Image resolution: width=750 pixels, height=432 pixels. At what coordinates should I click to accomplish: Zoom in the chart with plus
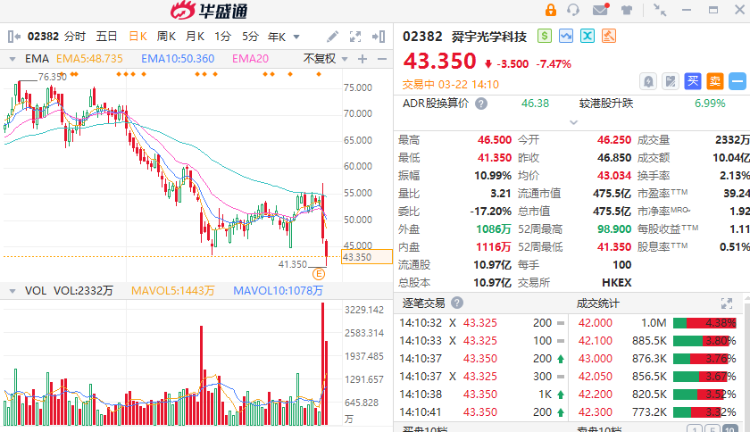(x=363, y=59)
